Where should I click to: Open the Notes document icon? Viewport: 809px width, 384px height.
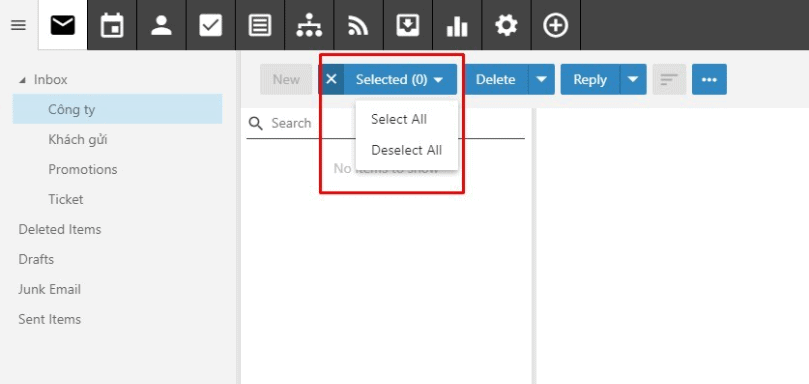pyautogui.click(x=260, y=25)
